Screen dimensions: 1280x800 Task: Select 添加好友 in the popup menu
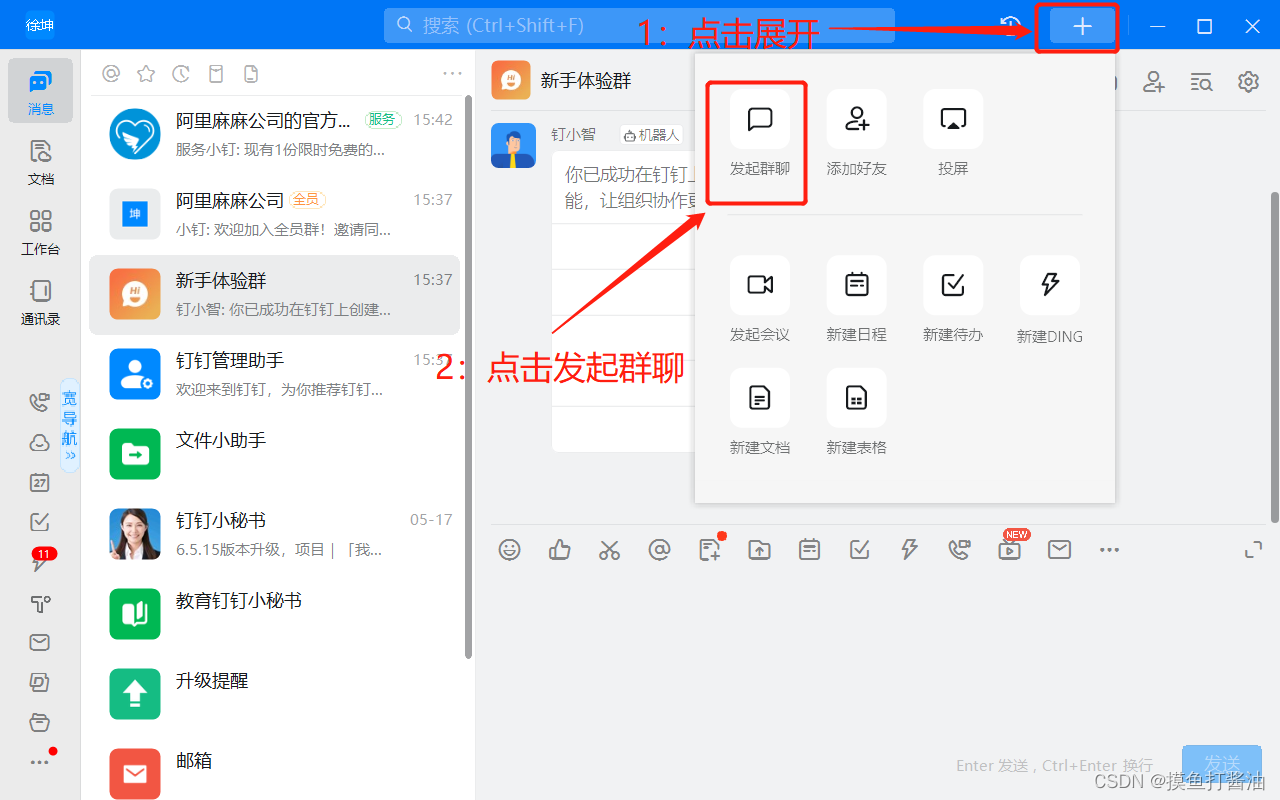pos(856,133)
